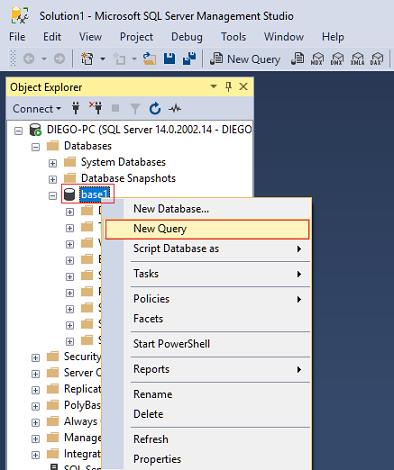Screen dimensions: 394x470
Task: Expand the Database Snapshots folder
Action: [52, 179]
